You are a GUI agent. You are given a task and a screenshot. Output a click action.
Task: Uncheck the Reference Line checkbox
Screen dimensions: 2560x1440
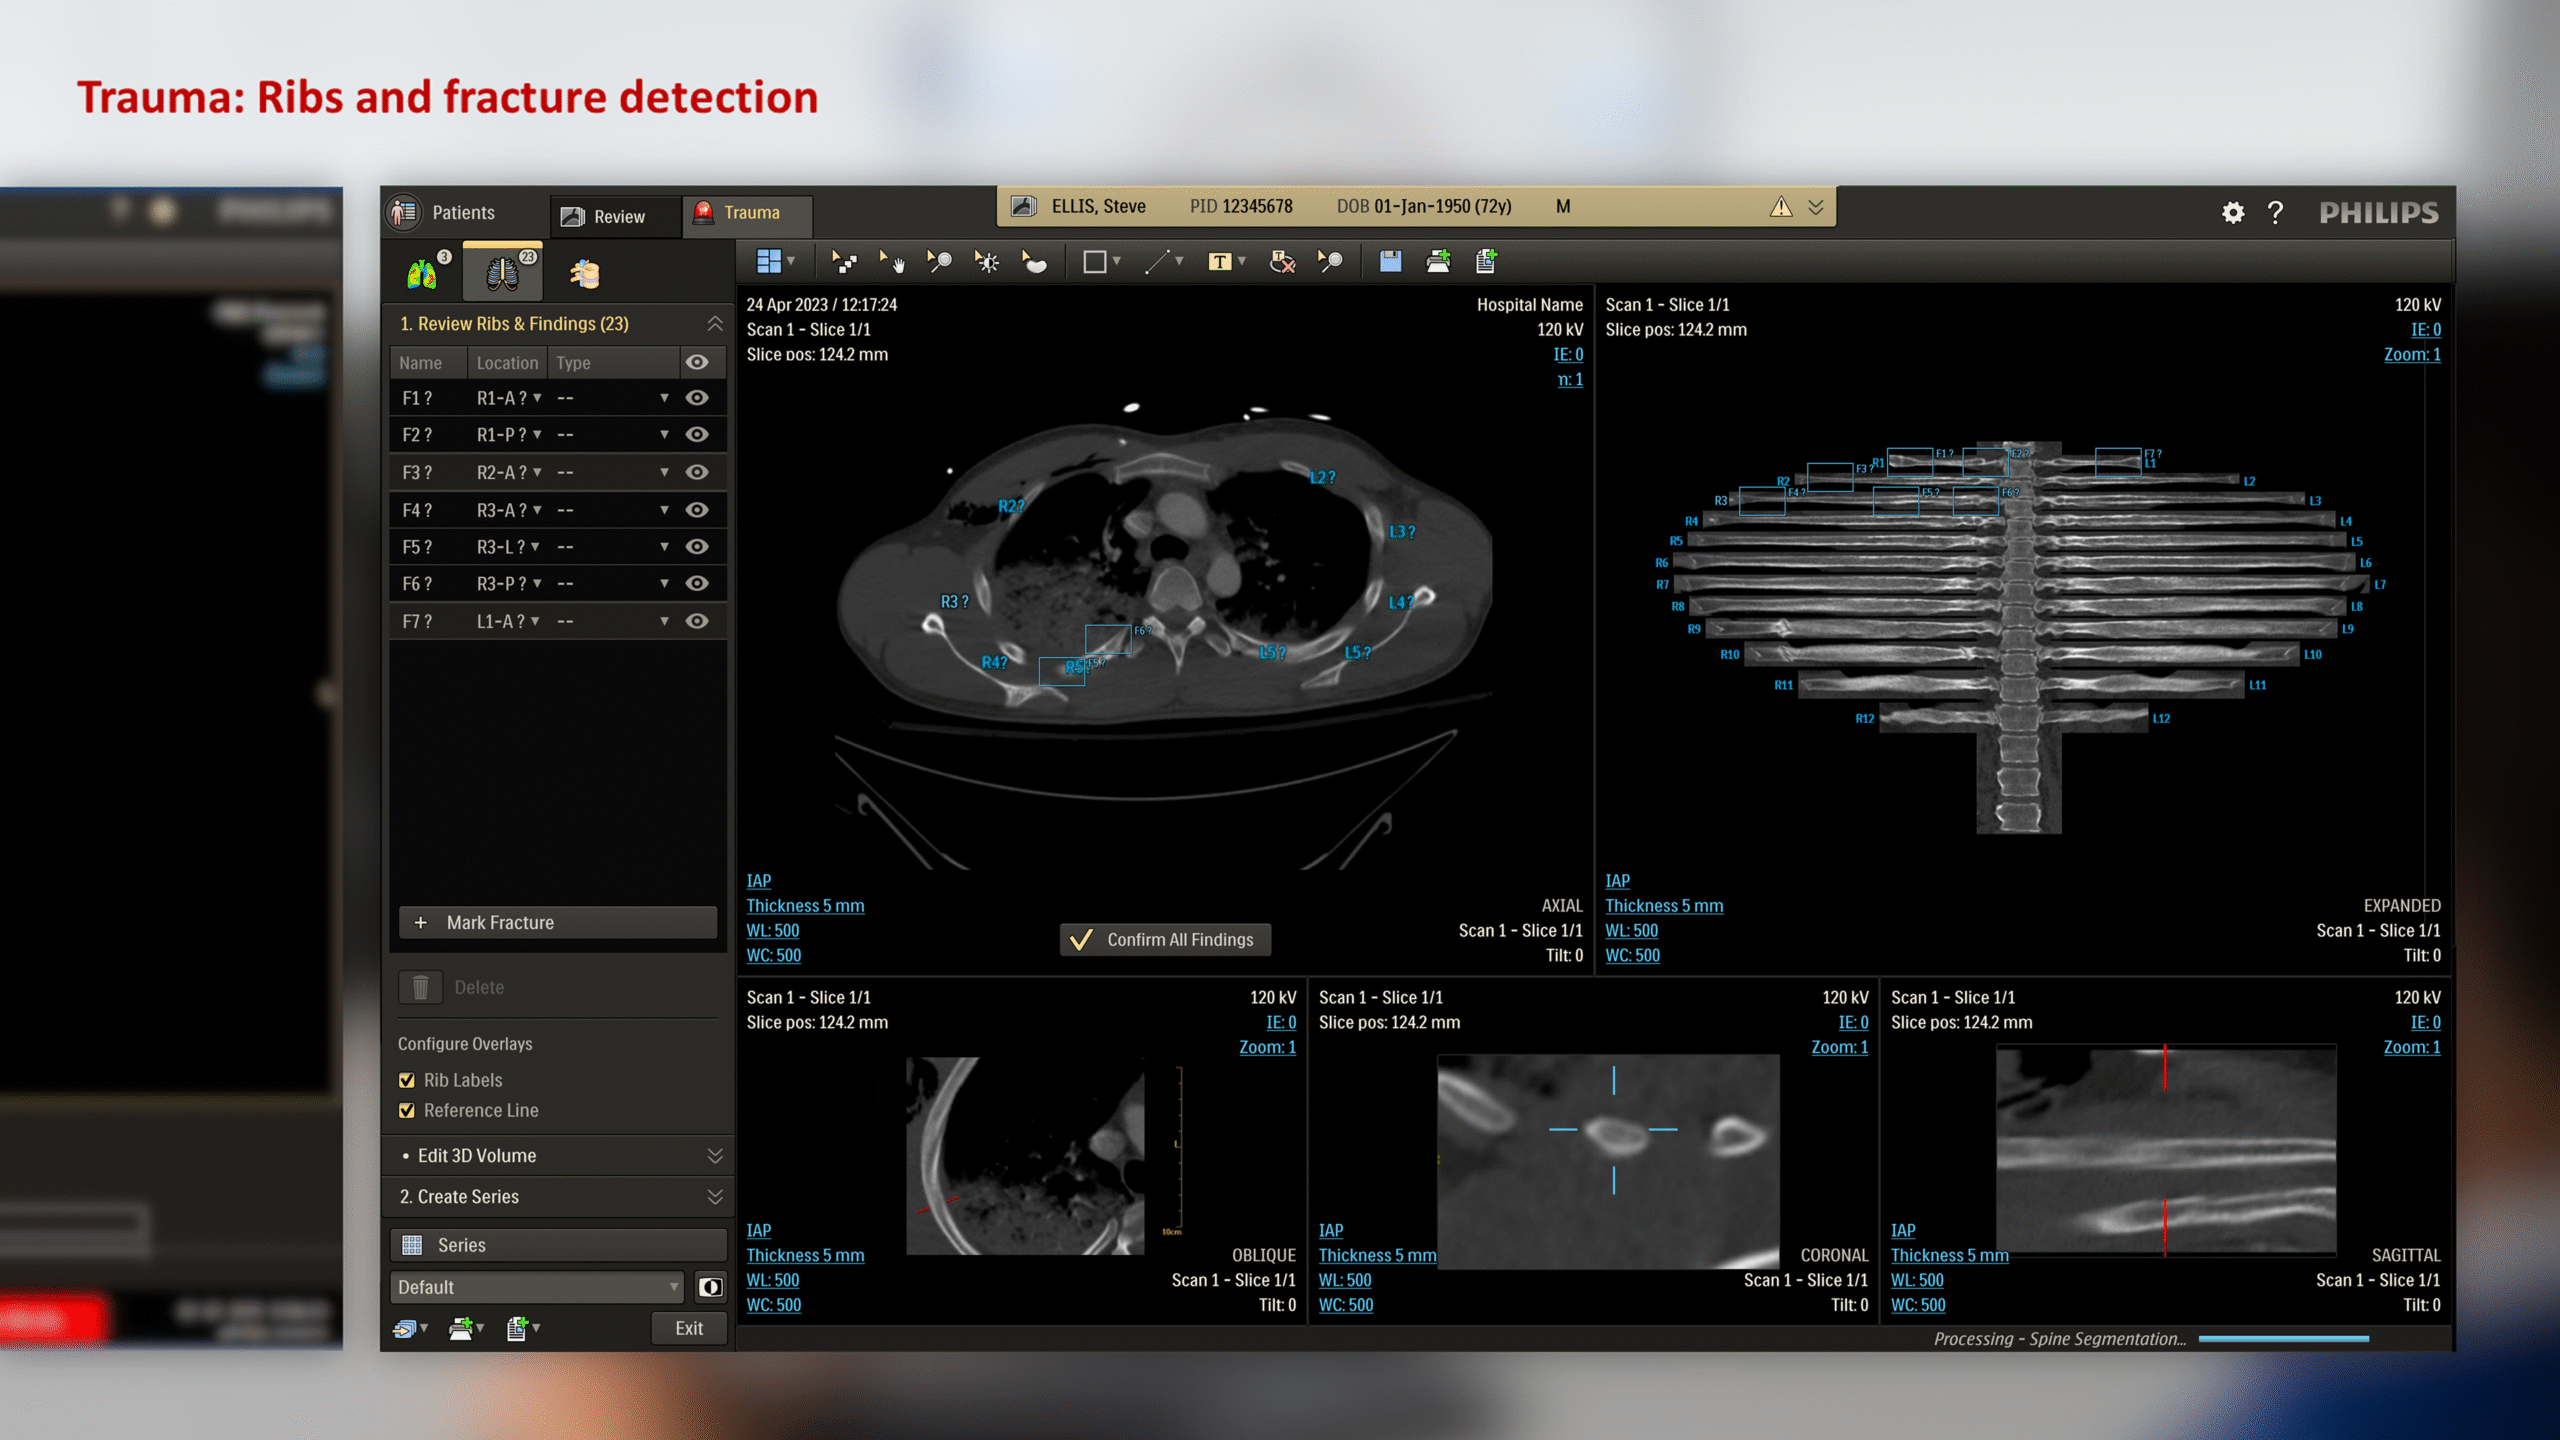click(407, 1110)
